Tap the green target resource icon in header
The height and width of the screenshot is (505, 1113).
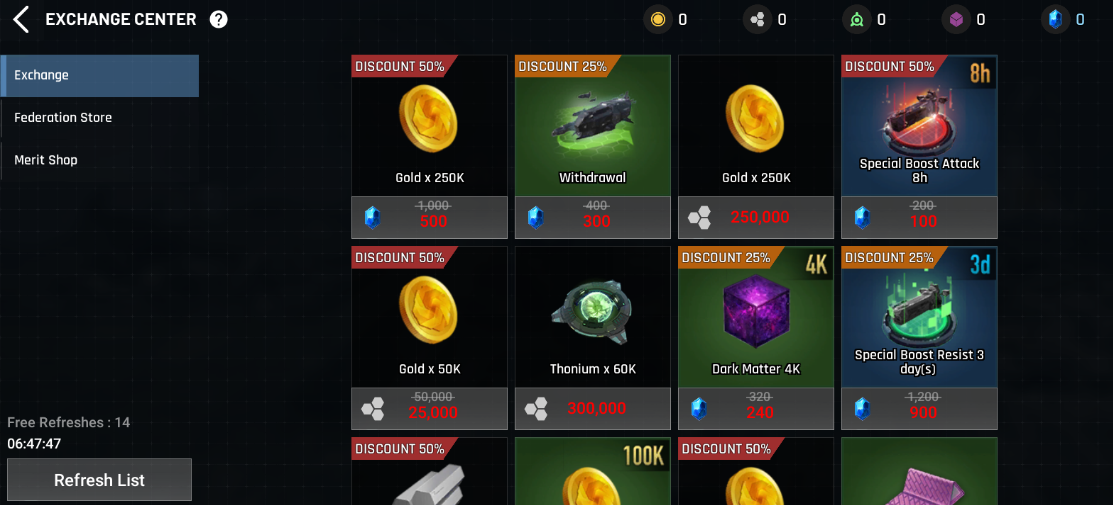click(x=857, y=20)
